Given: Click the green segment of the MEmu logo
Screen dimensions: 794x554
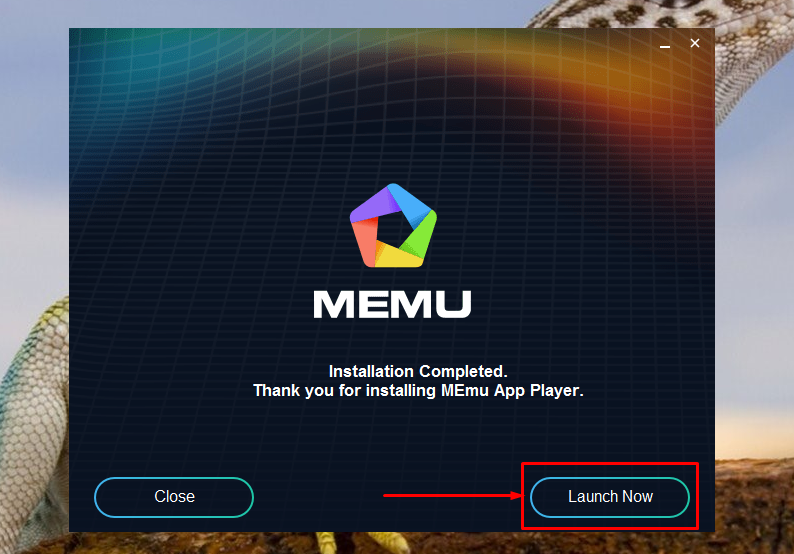Looking at the screenshot, I should pos(420,235).
